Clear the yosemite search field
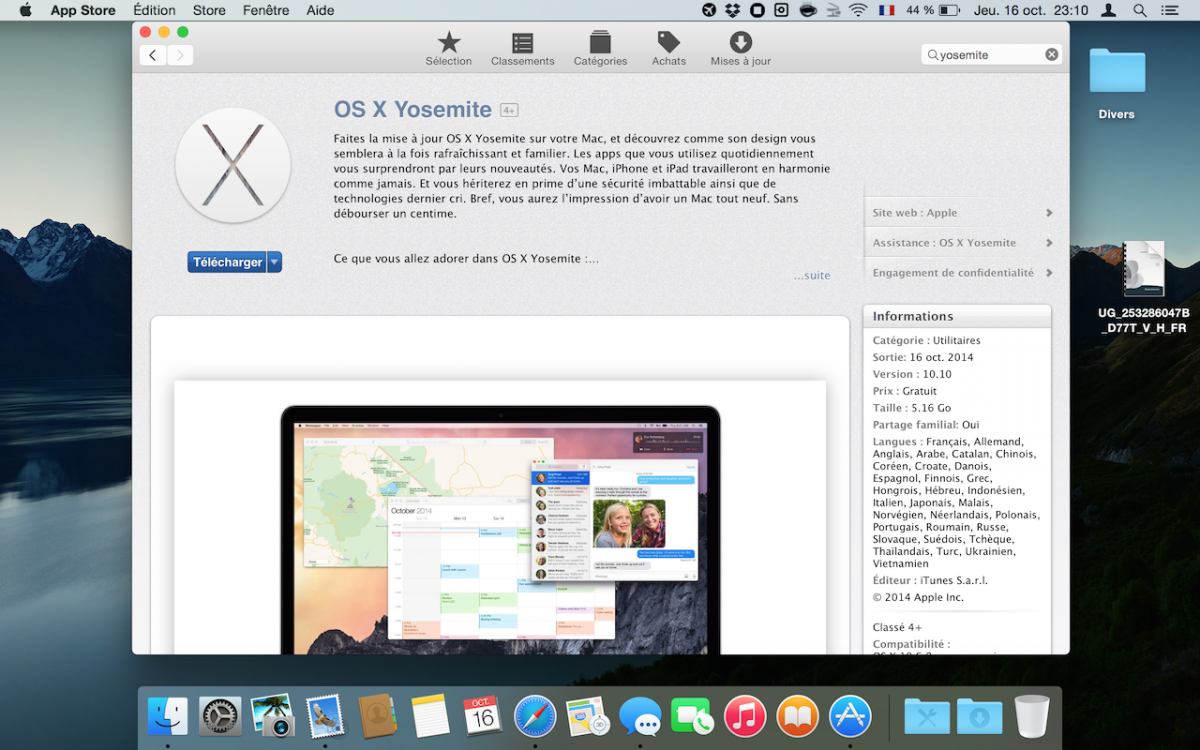The image size is (1200, 750). tap(1051, 55)
